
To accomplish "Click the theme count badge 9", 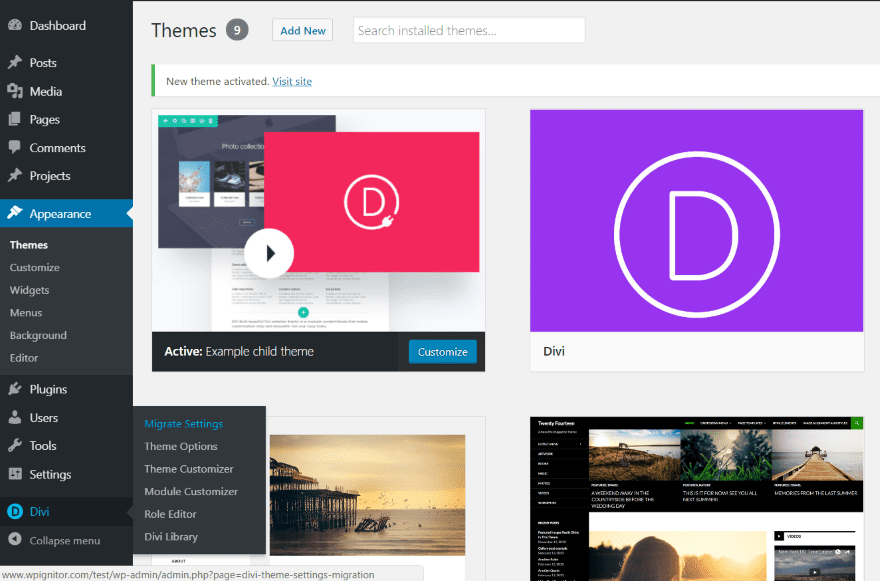I will [237, 30].
